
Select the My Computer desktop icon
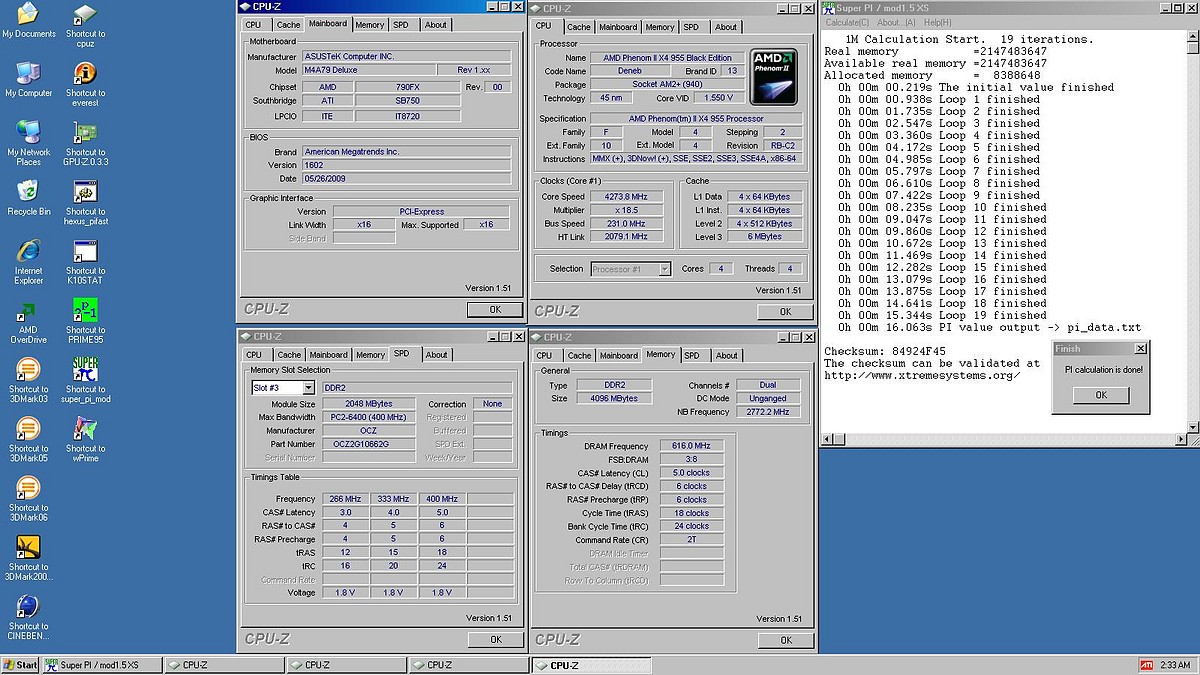point(29,80)
